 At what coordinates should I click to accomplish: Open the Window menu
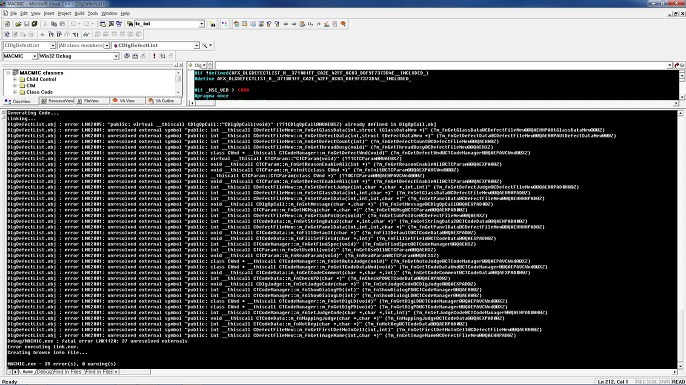109,14
